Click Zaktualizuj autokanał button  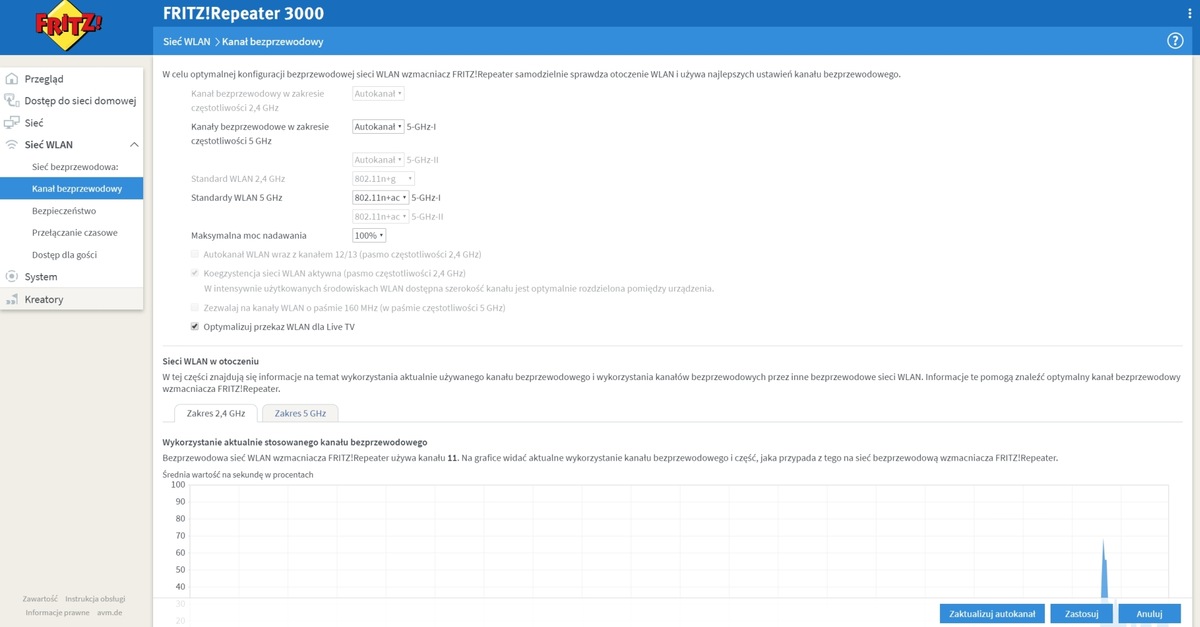992,614
